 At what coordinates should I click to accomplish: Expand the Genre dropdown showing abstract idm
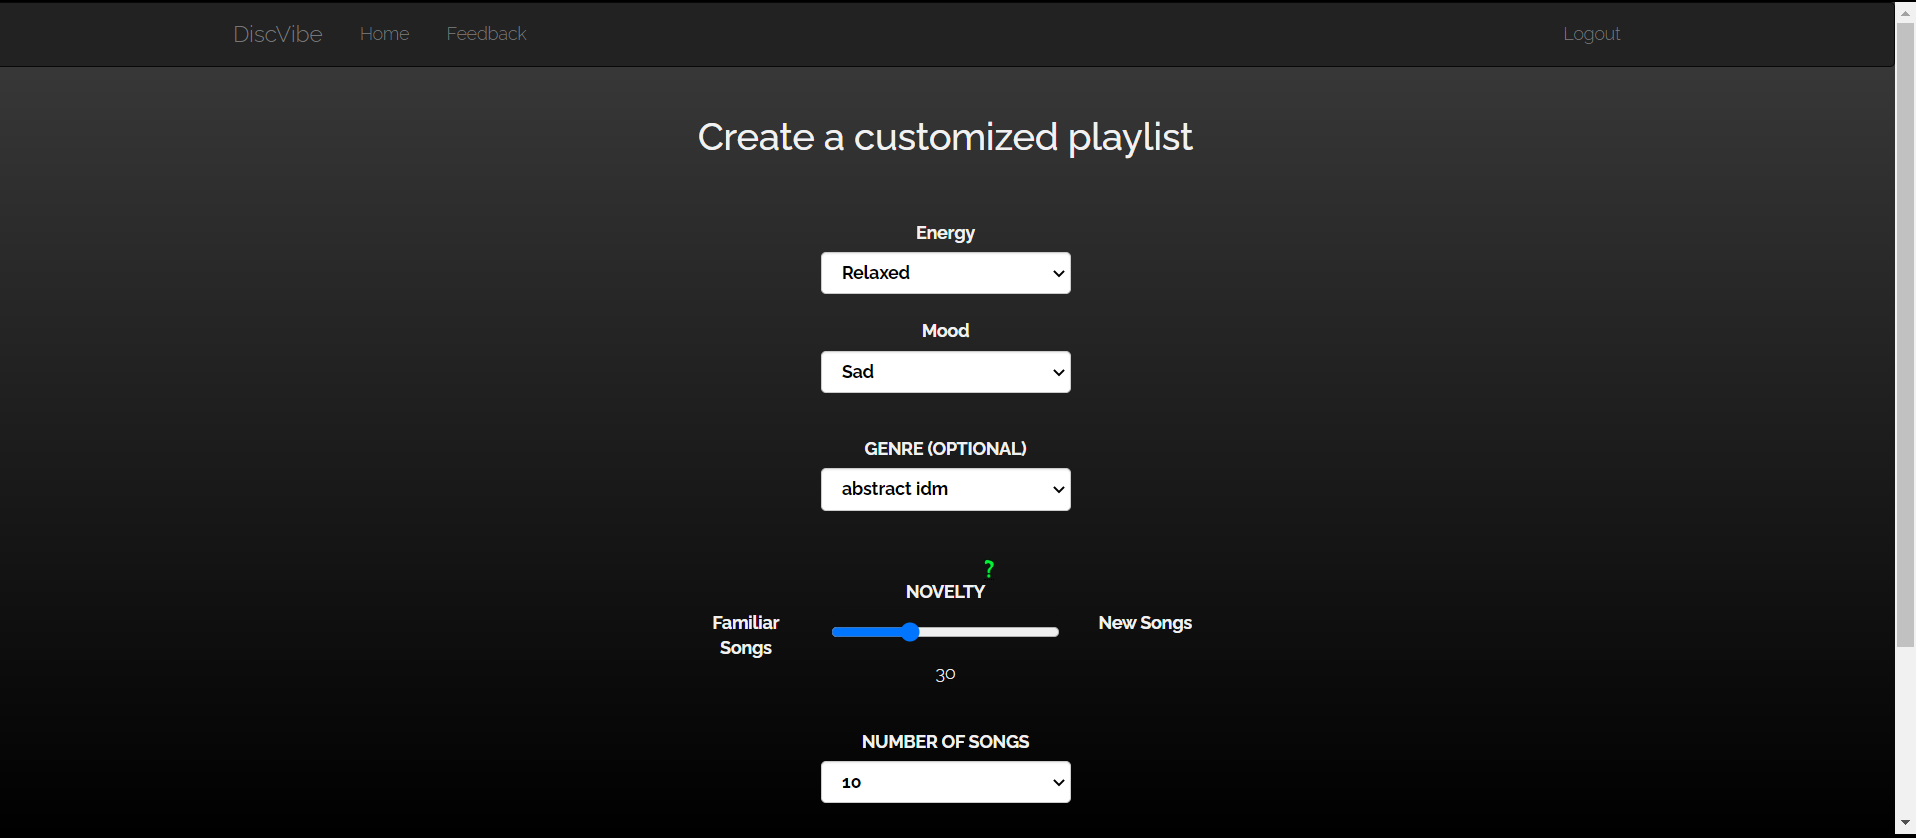(x=945, y=489)
